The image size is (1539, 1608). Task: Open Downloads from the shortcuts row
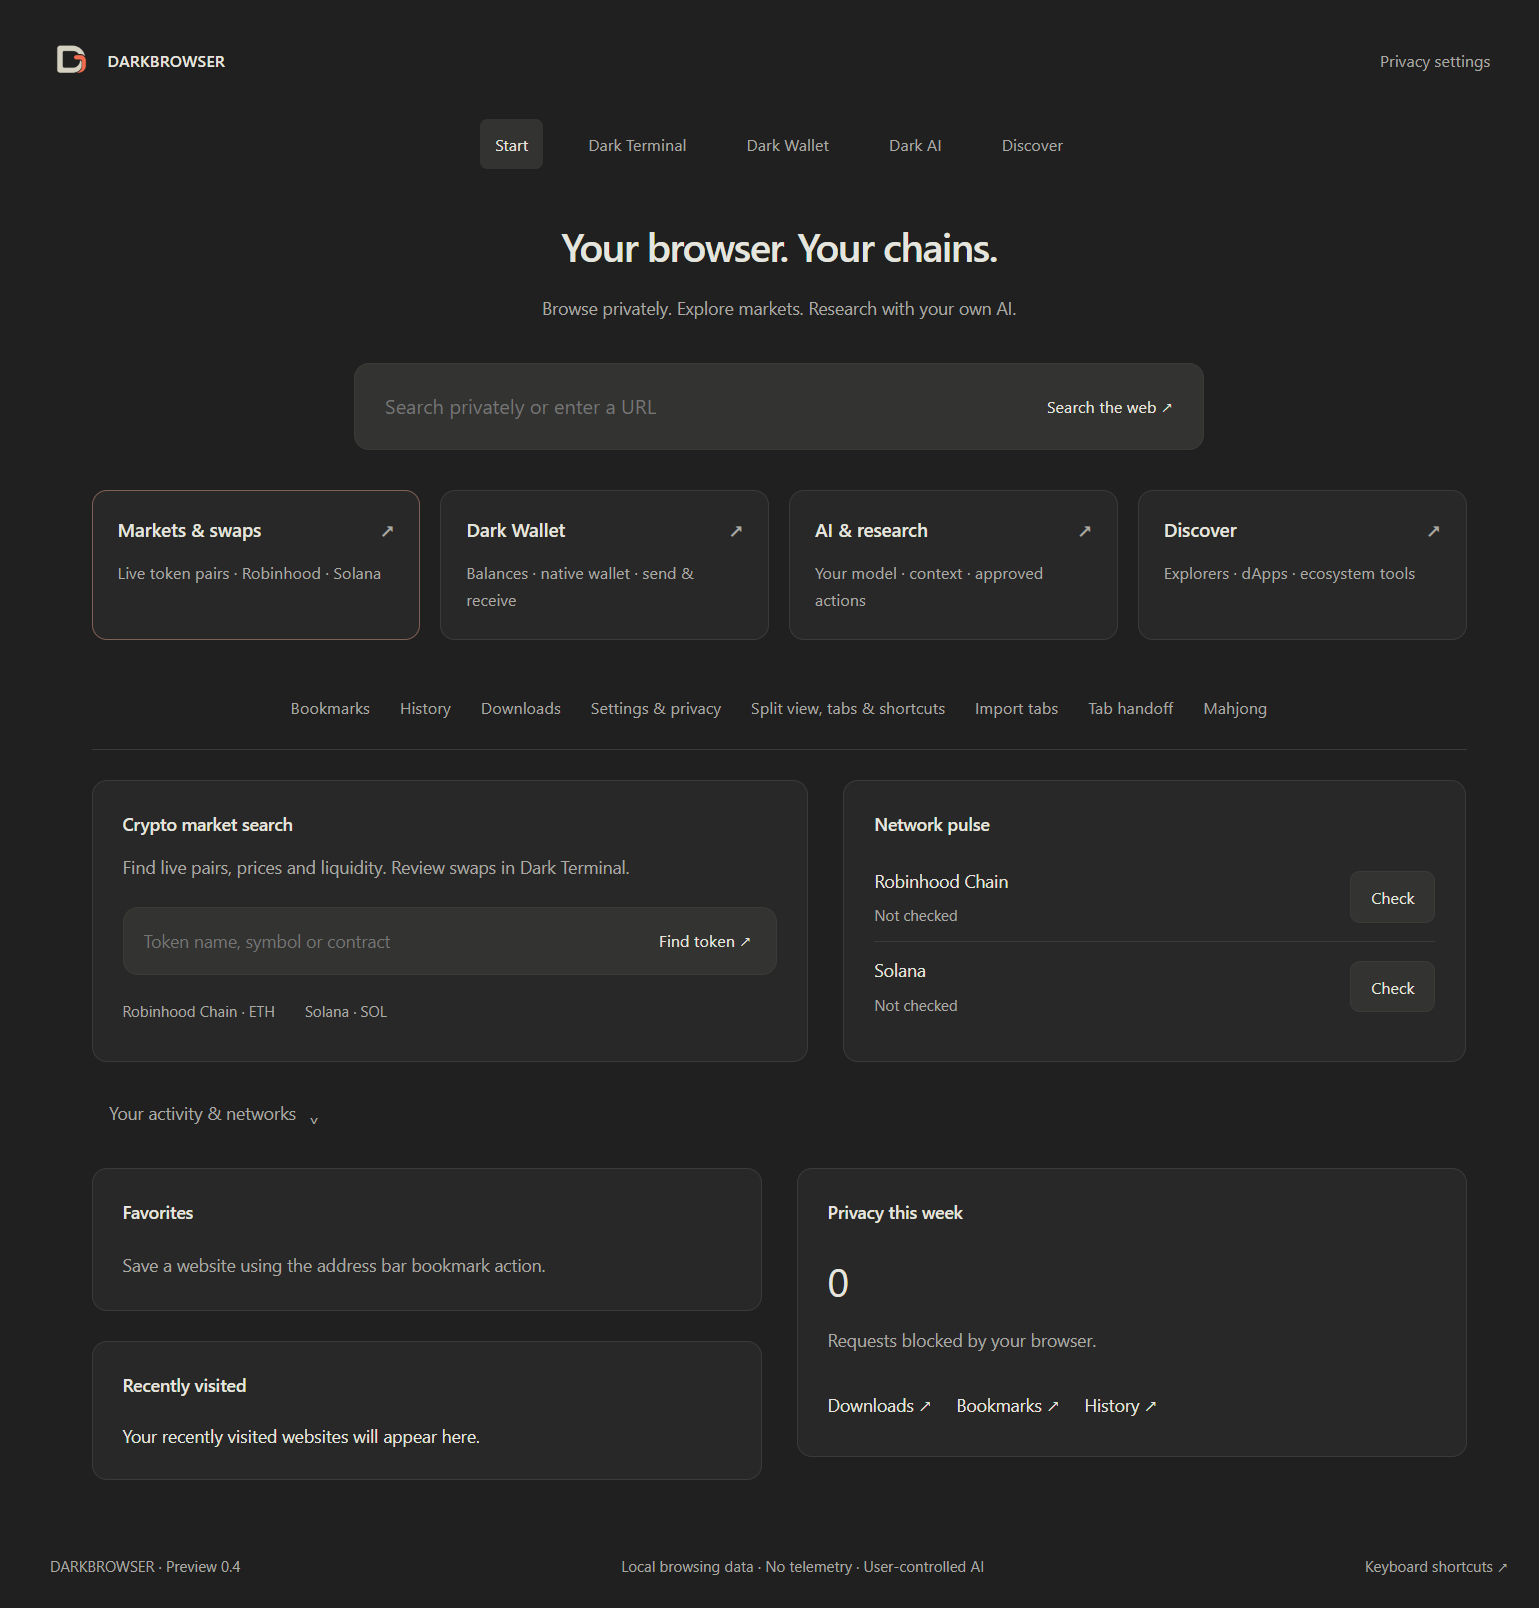pos(520,708)
